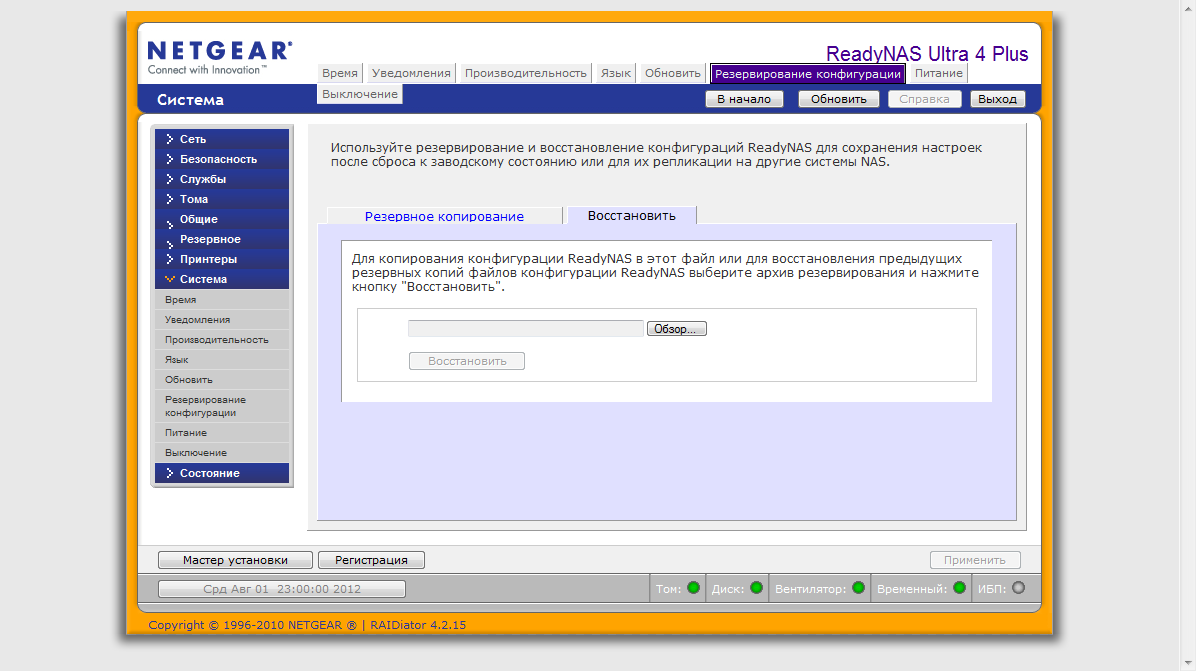
Task: Click the Справка button
Action: 924,99
